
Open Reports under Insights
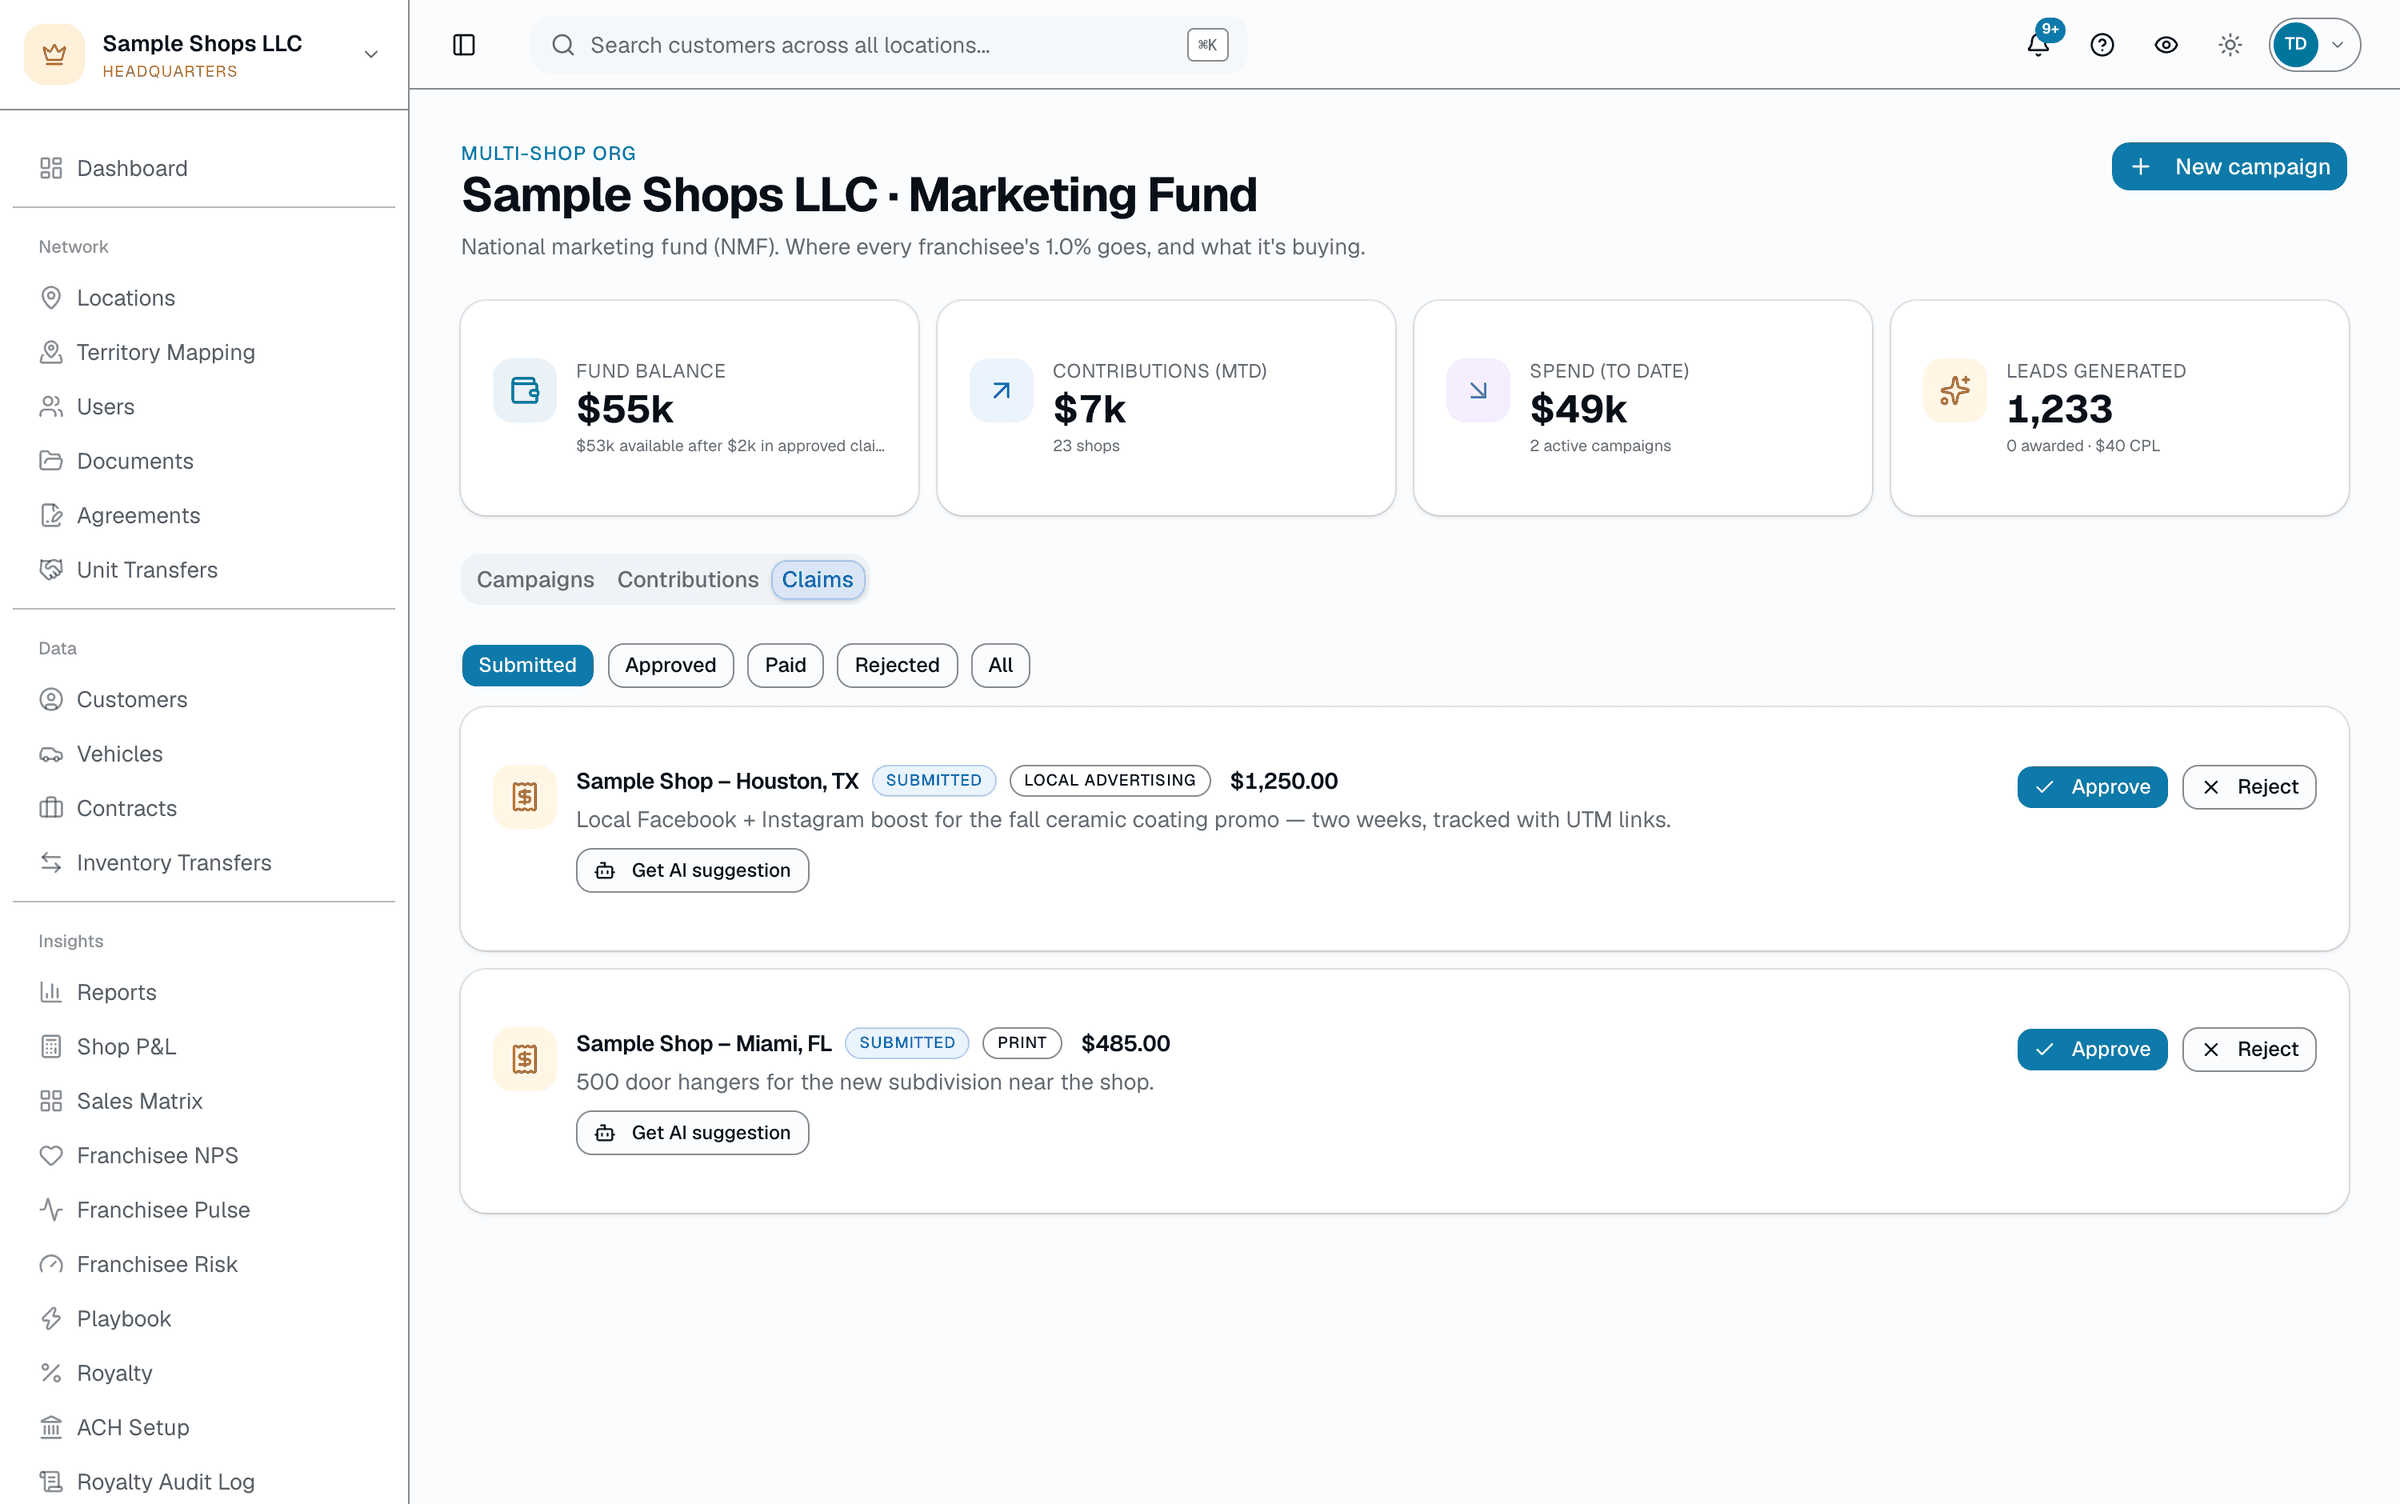[x=204, y=993]
